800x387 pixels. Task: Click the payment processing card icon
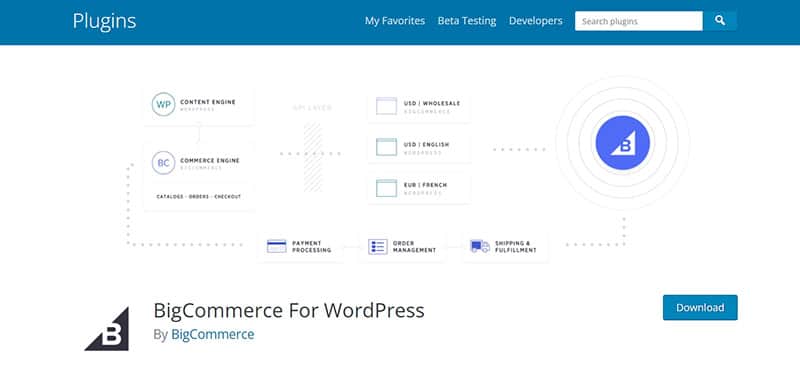[x=277, y=247]
